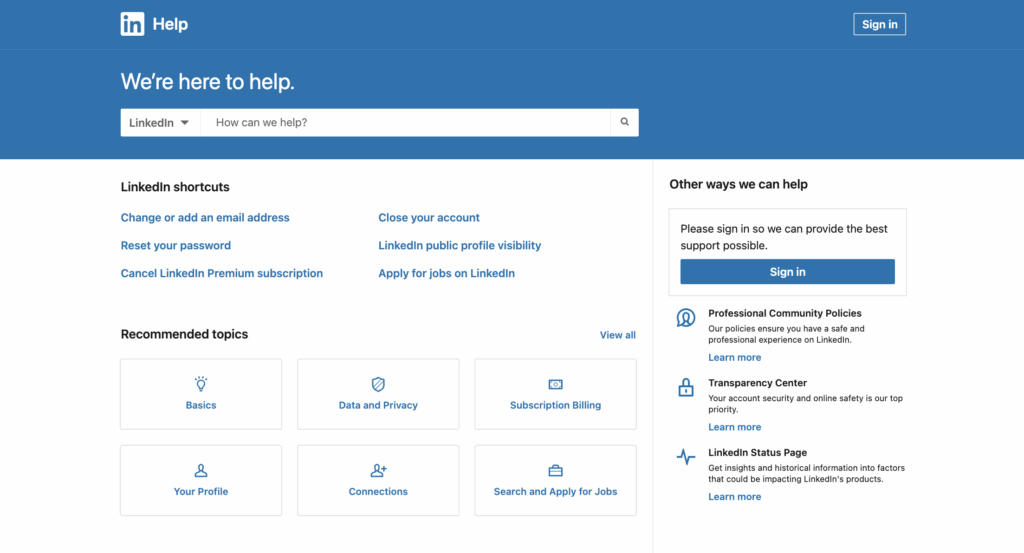Click Learn more under Transparency Center

[734, 427]
